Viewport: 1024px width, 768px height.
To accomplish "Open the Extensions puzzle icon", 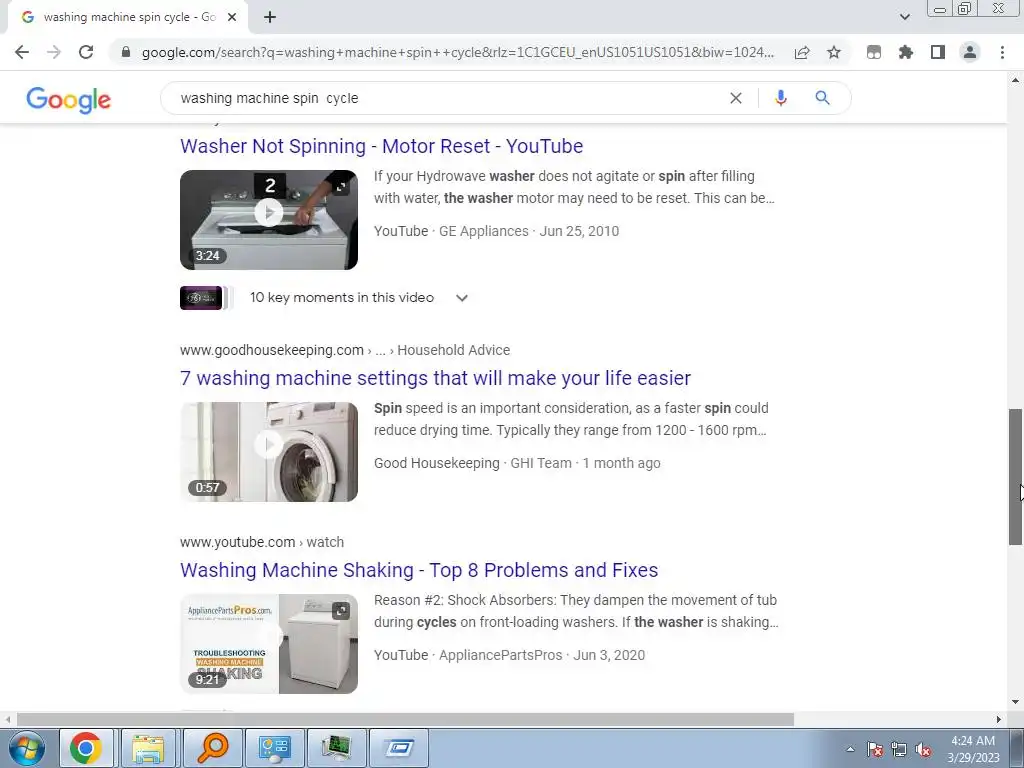I will tap(906, 52).
